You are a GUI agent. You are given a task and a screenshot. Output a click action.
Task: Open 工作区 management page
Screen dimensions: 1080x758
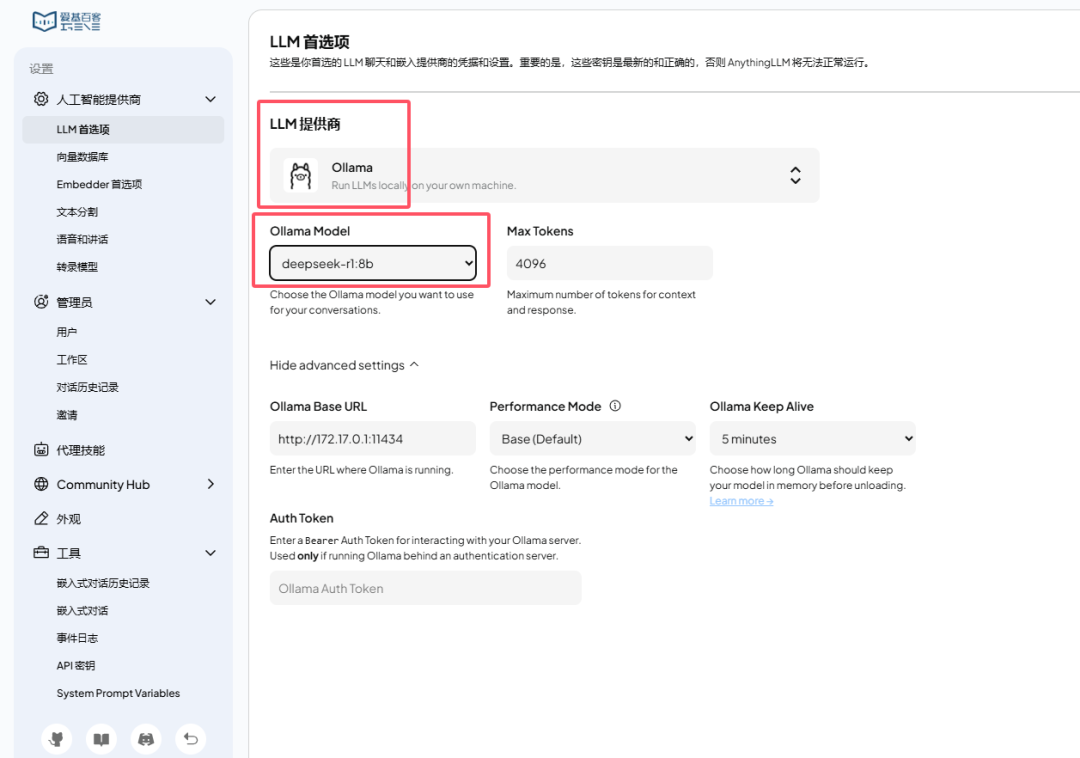click(72, 359)
